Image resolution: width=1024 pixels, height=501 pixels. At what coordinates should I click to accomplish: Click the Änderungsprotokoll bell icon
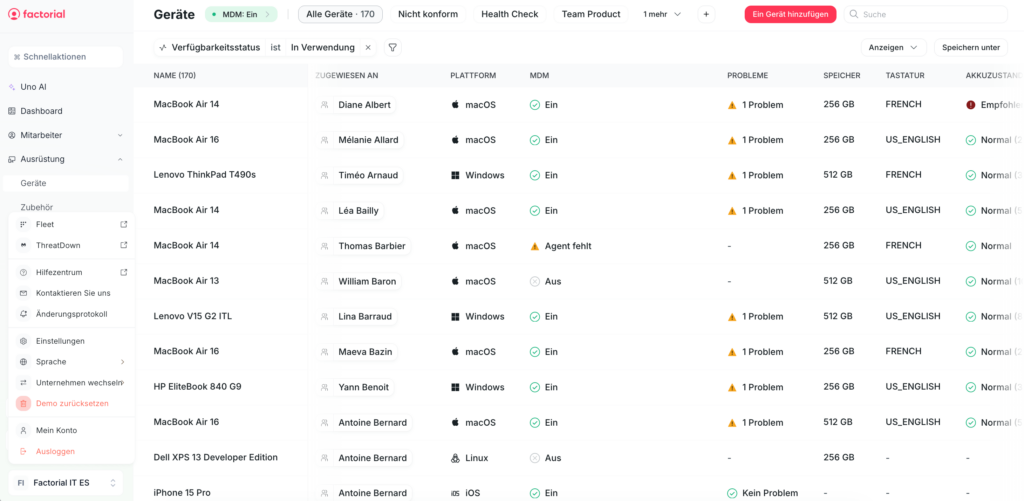24,314
